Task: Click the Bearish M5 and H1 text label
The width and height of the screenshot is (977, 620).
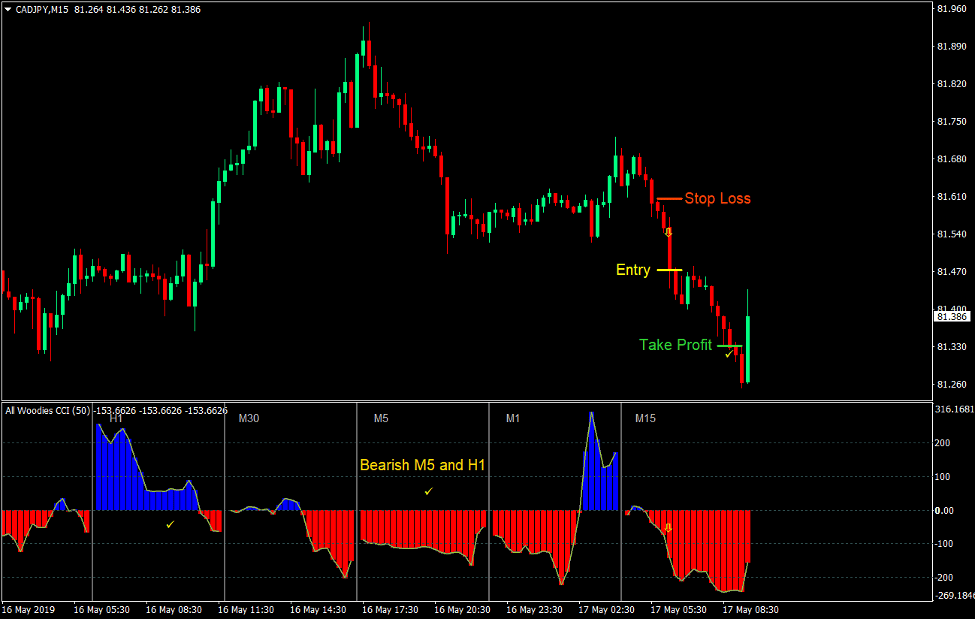Action: tap(421, 465)
